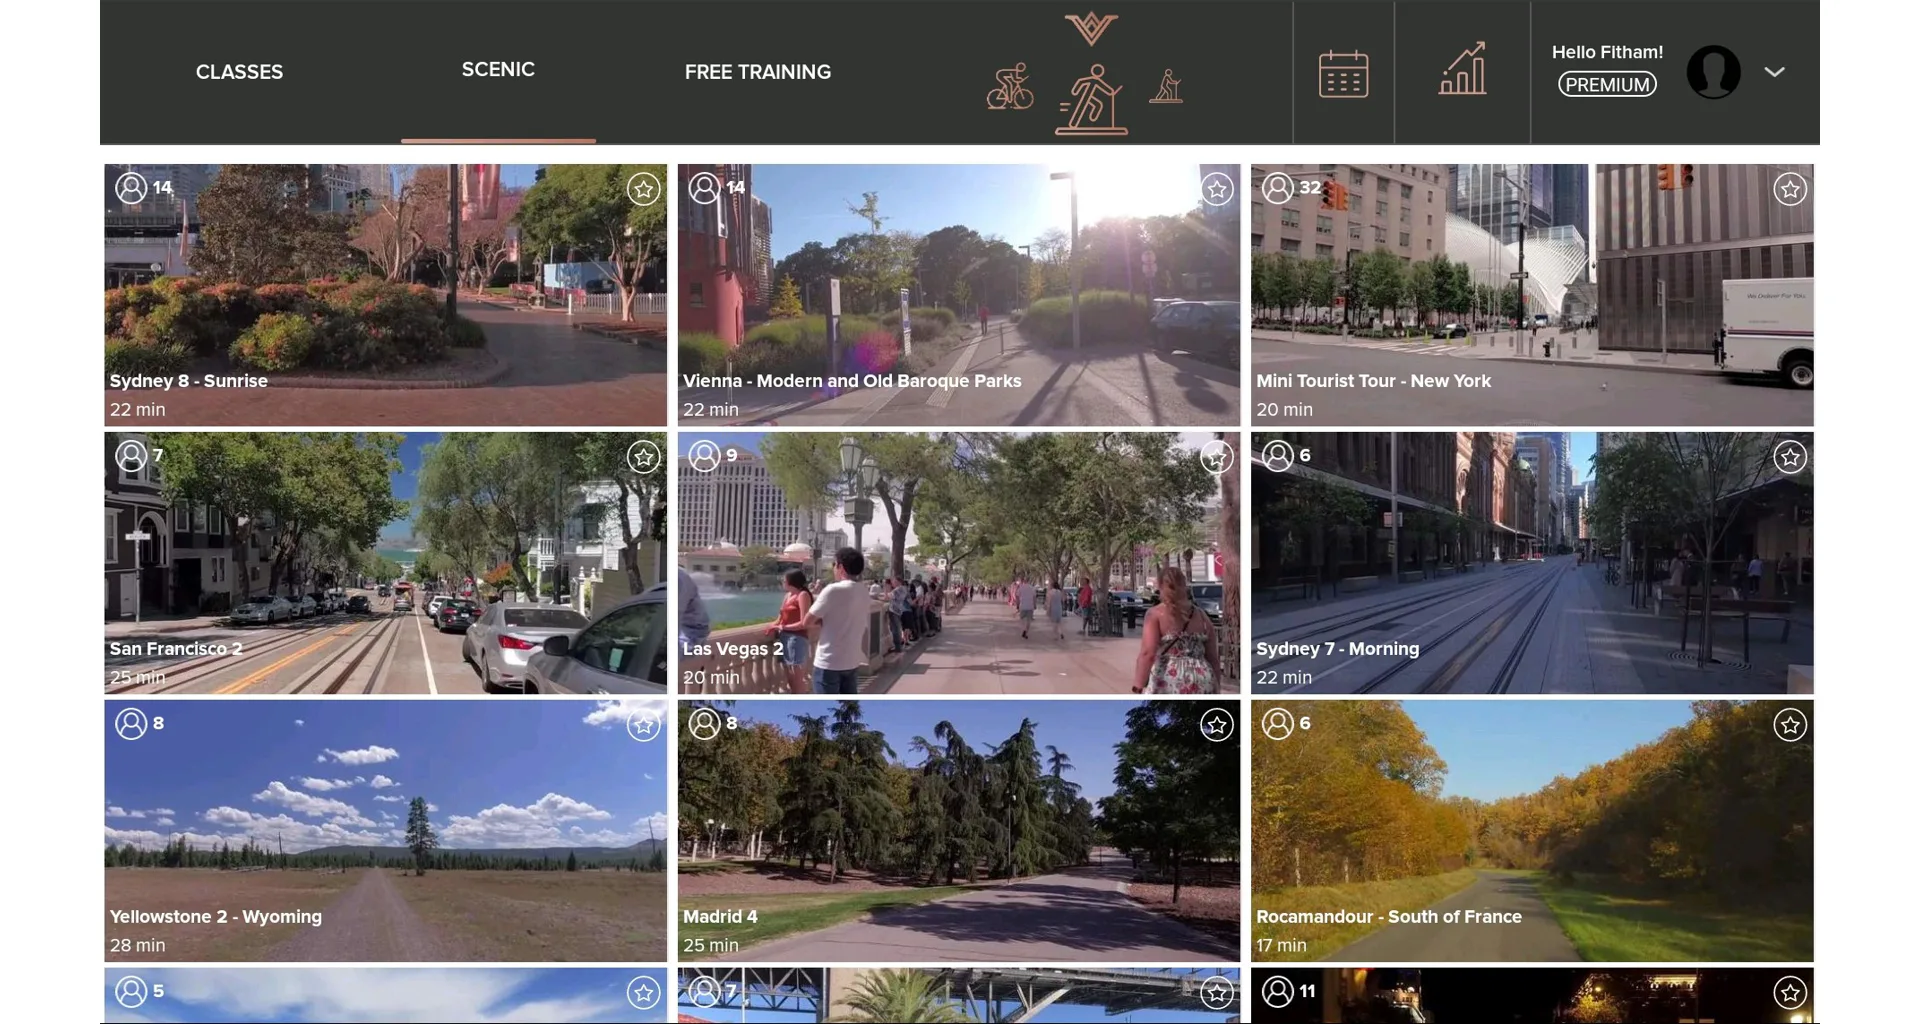This screenshot has height=1024, width=1920.
Task: Select the elliptical trainer mode icon
Action: (1166, 87)
